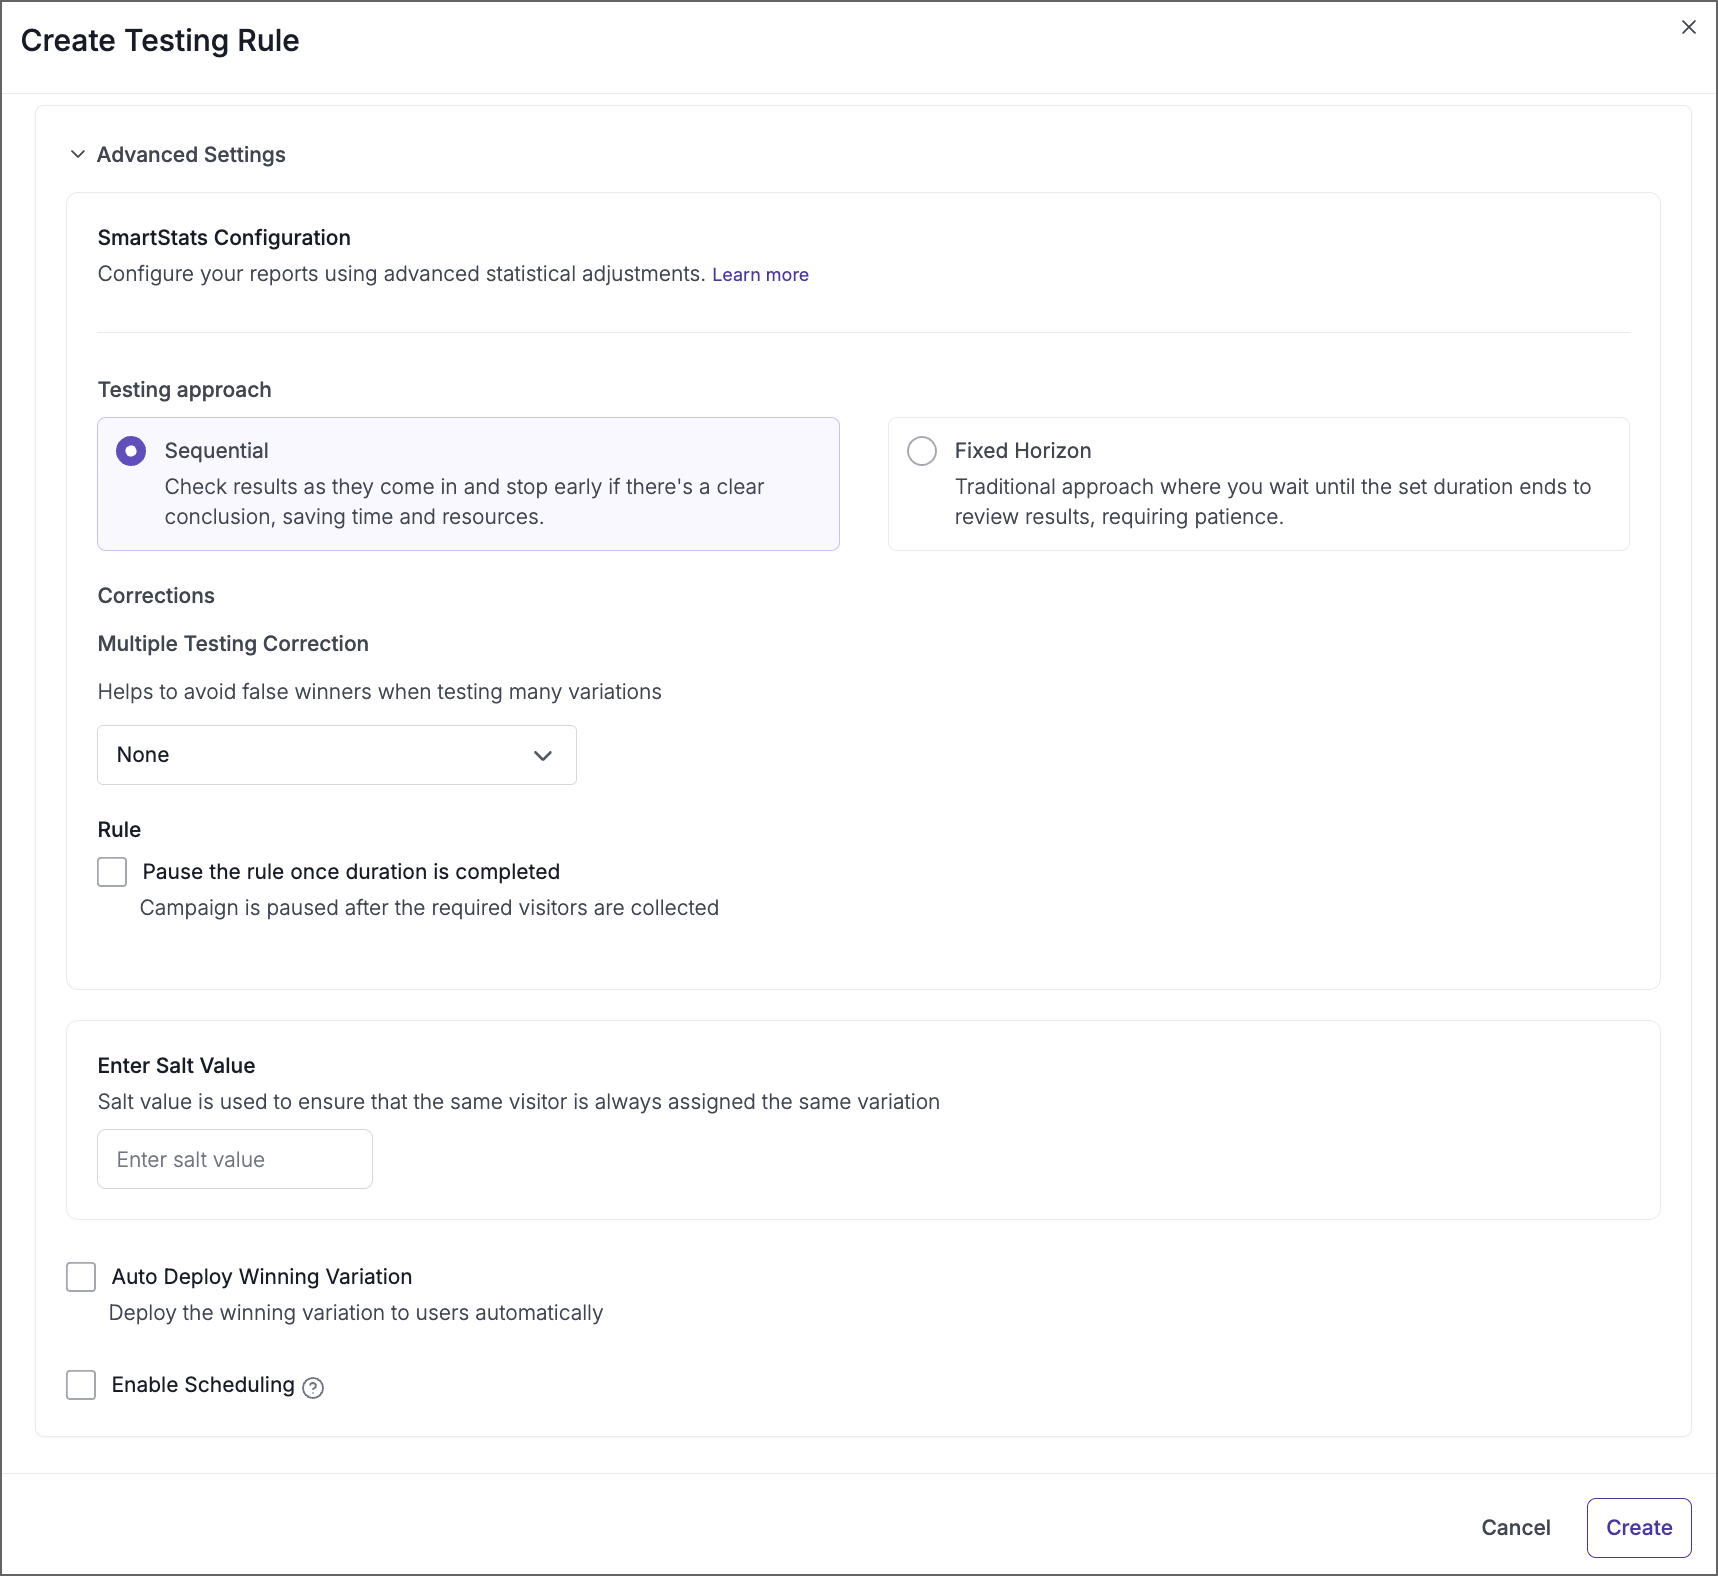Click the Enter salt value input field

point(234,1159)
